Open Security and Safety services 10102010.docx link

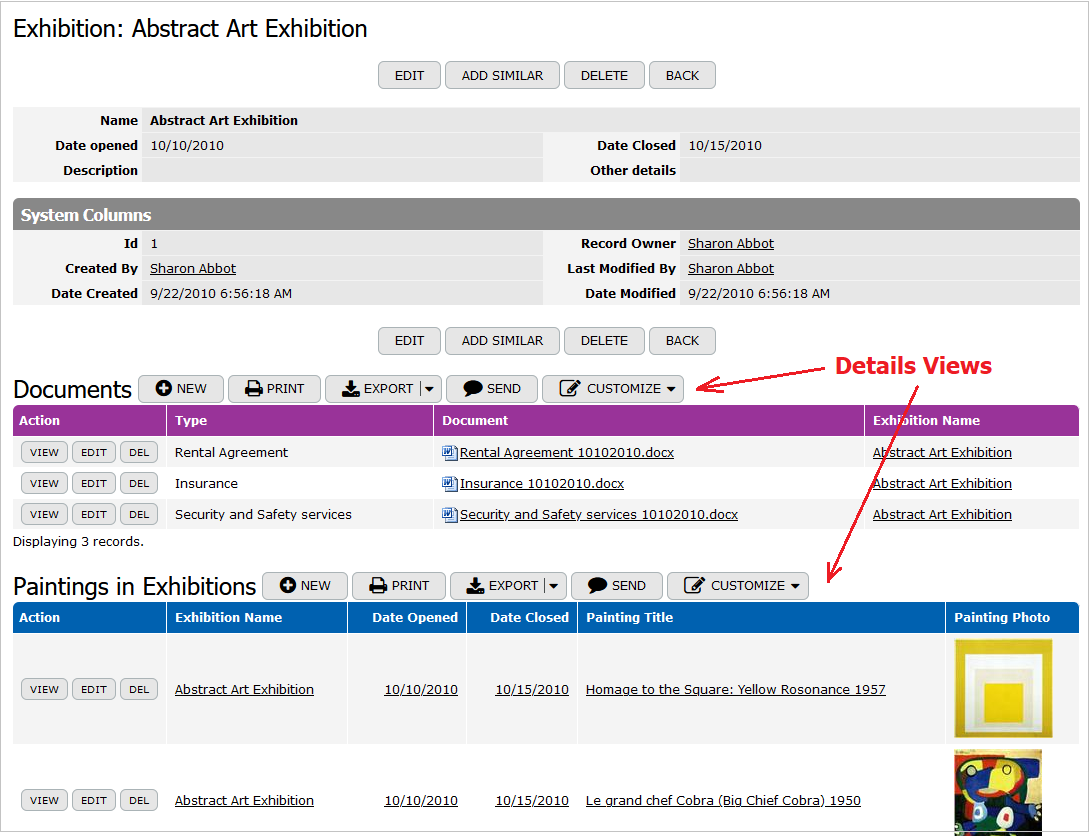point(599,515)
